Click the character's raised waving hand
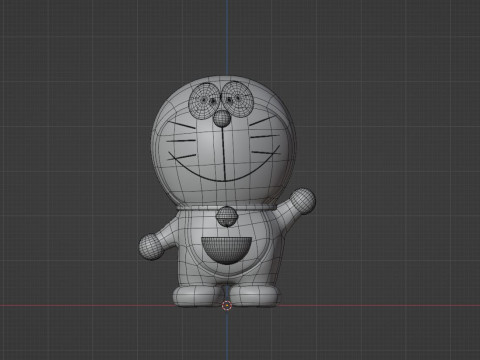This screenshot has height=360, width=480. point(302,201)
